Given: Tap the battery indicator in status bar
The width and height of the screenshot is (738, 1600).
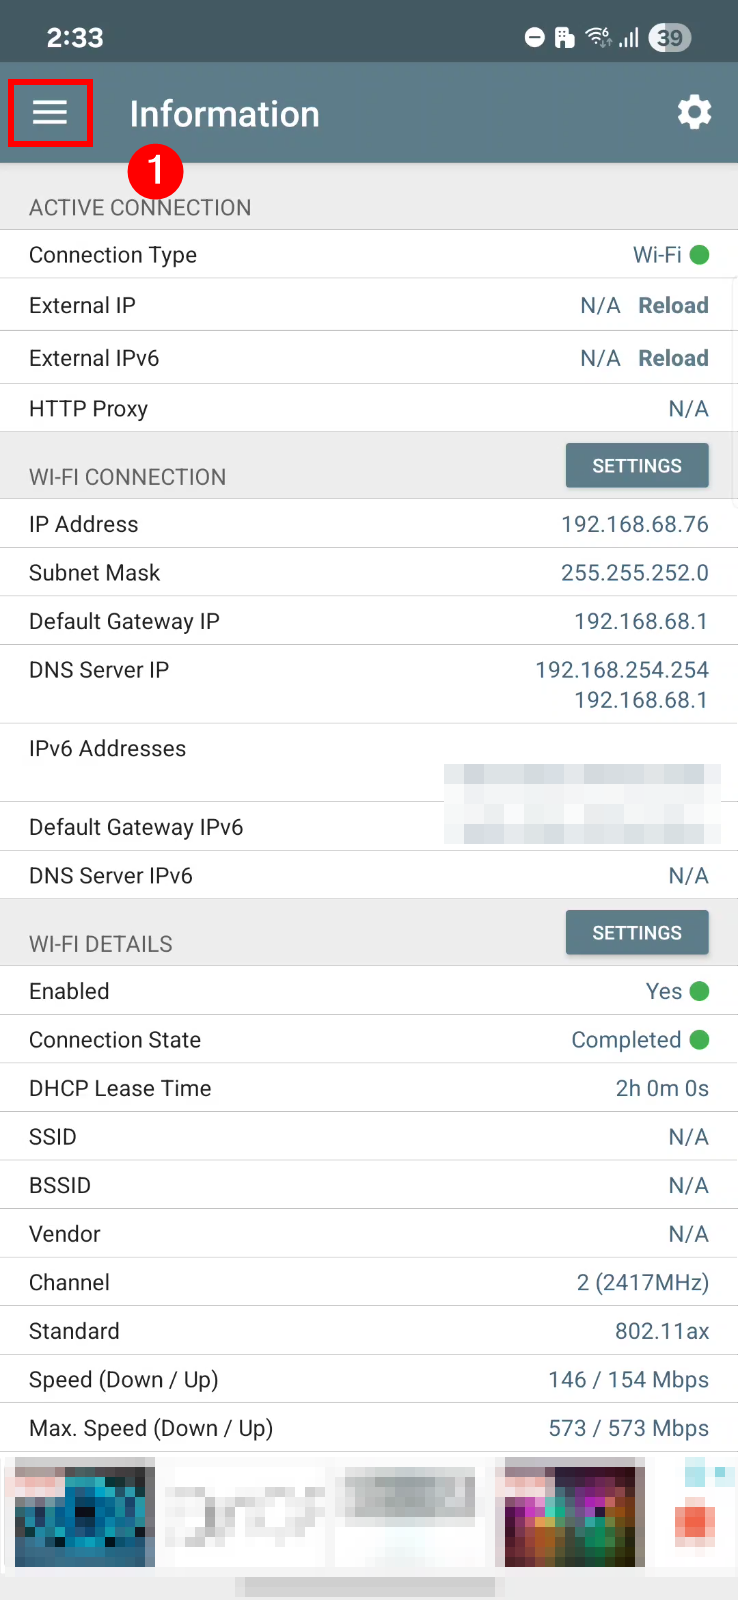Looking at the screenshot, I should point(669,38).
